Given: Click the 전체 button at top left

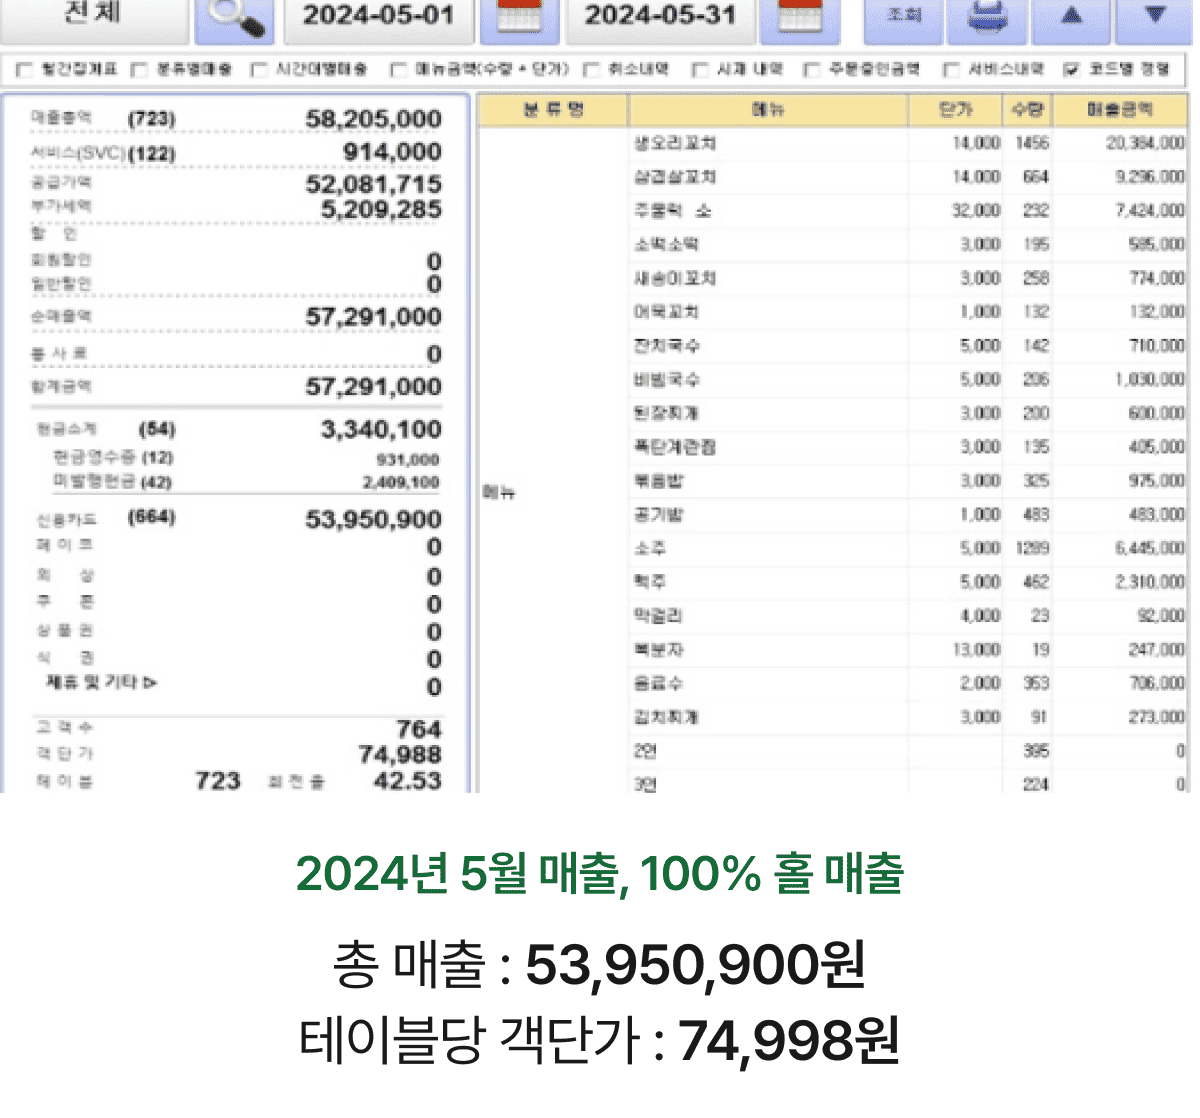Looking at the screenshot, I should point(93,16).
